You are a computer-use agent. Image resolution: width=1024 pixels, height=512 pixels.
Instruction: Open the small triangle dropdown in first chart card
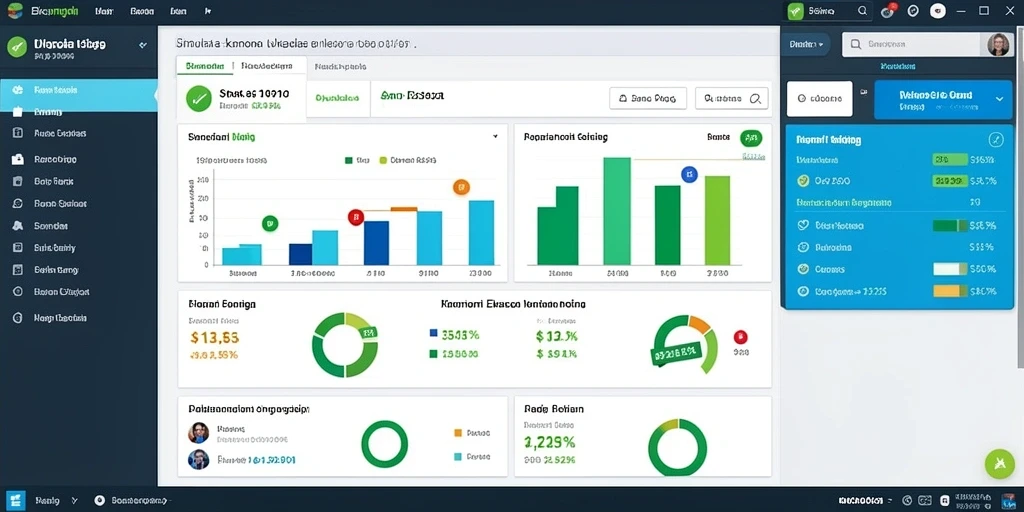point(495,137)
